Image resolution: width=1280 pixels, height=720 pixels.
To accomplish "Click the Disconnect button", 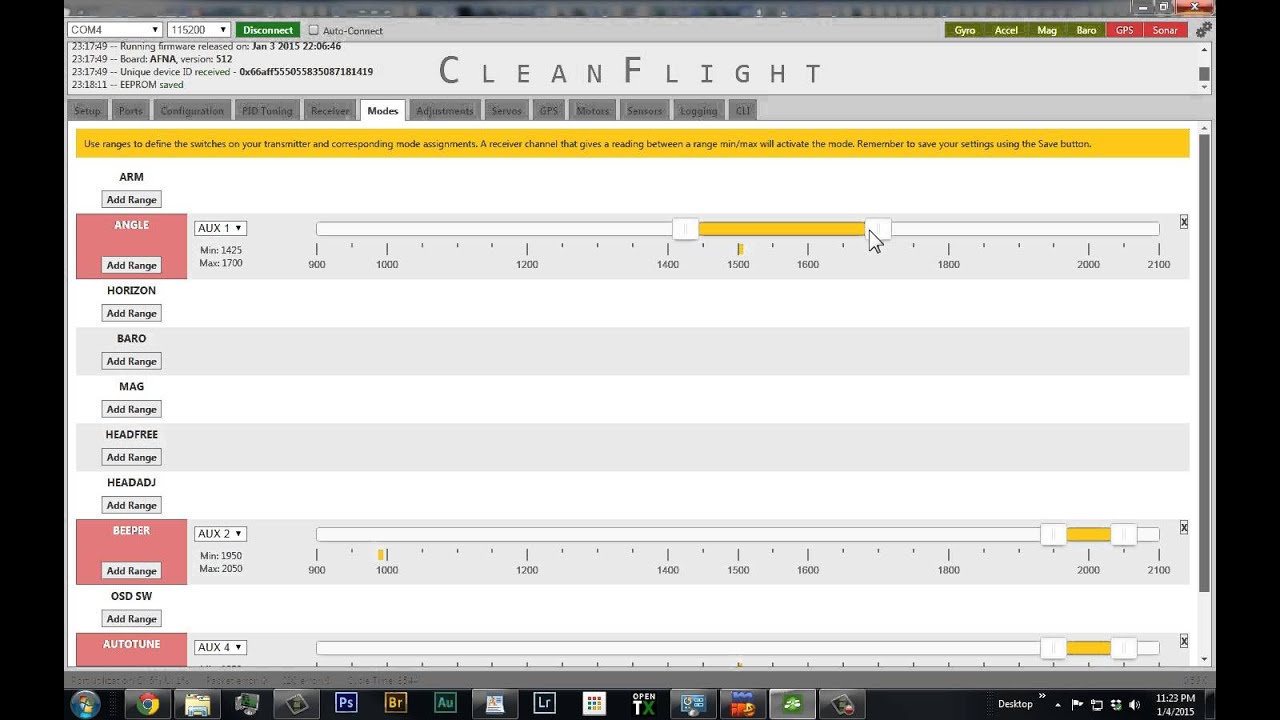I will 268,30.
